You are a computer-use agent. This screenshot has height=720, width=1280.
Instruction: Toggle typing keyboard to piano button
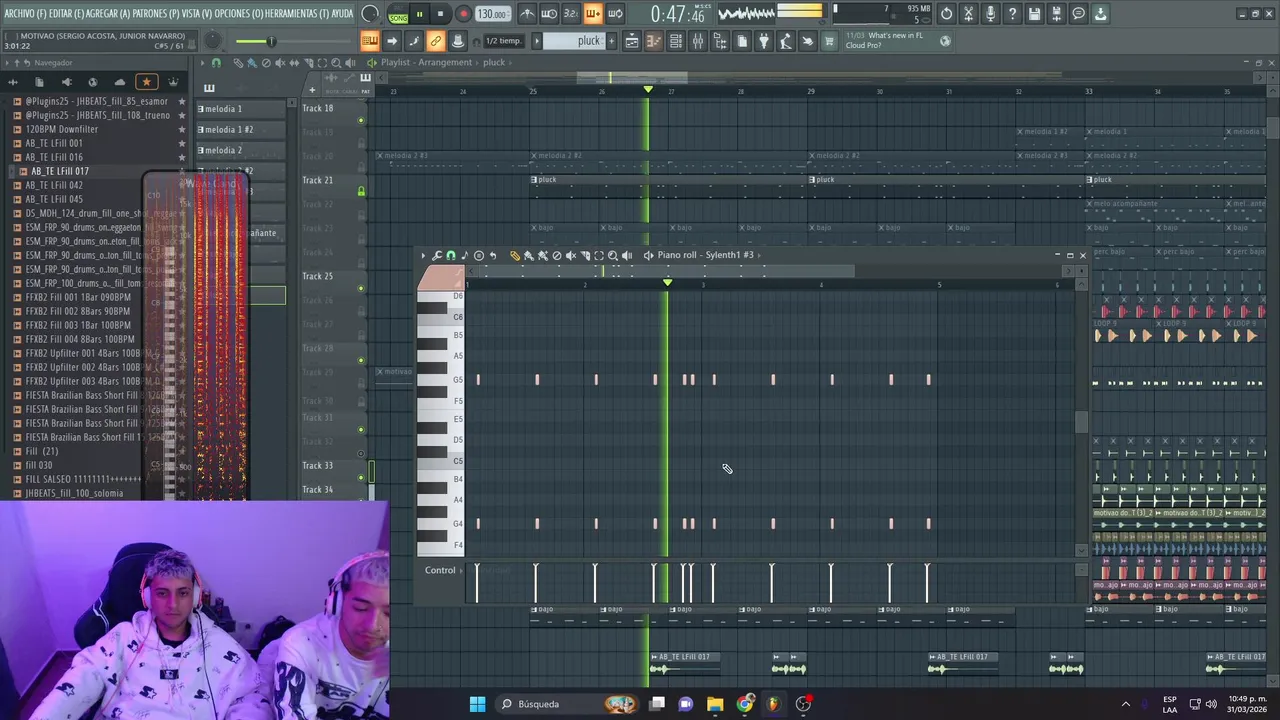tap(370, 41)
